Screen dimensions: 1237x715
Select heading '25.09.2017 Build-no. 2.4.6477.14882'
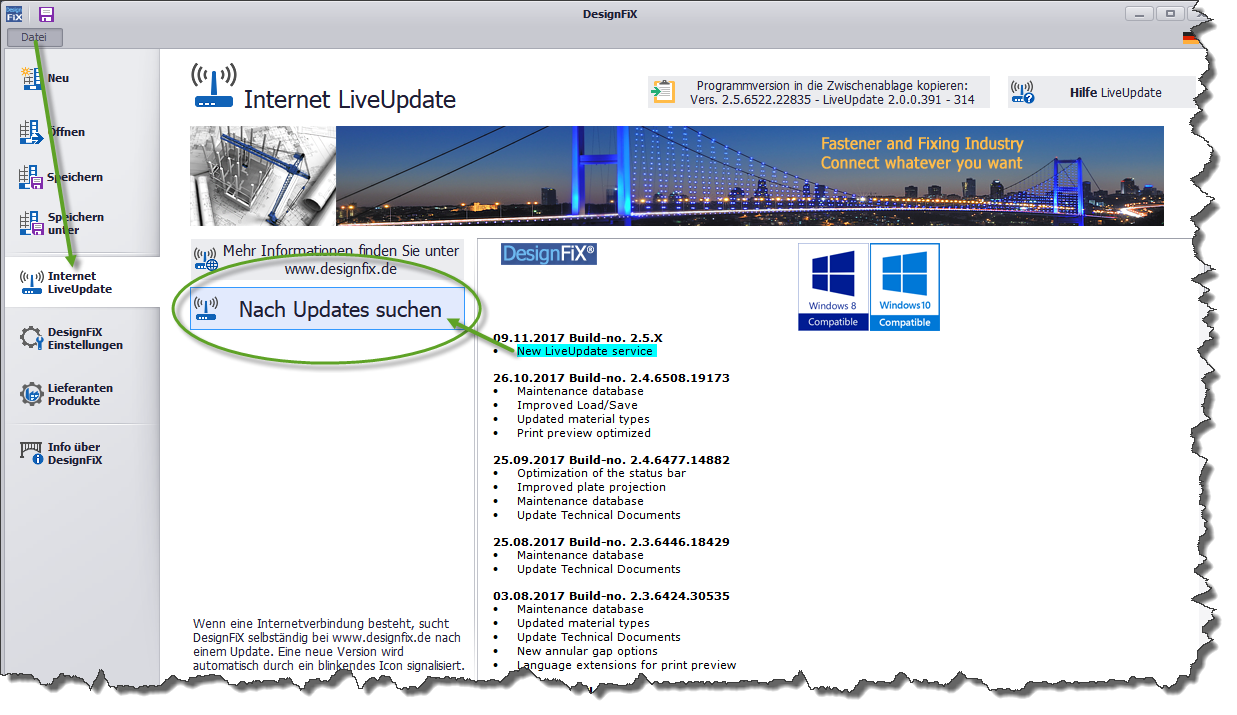pos(611,460)
